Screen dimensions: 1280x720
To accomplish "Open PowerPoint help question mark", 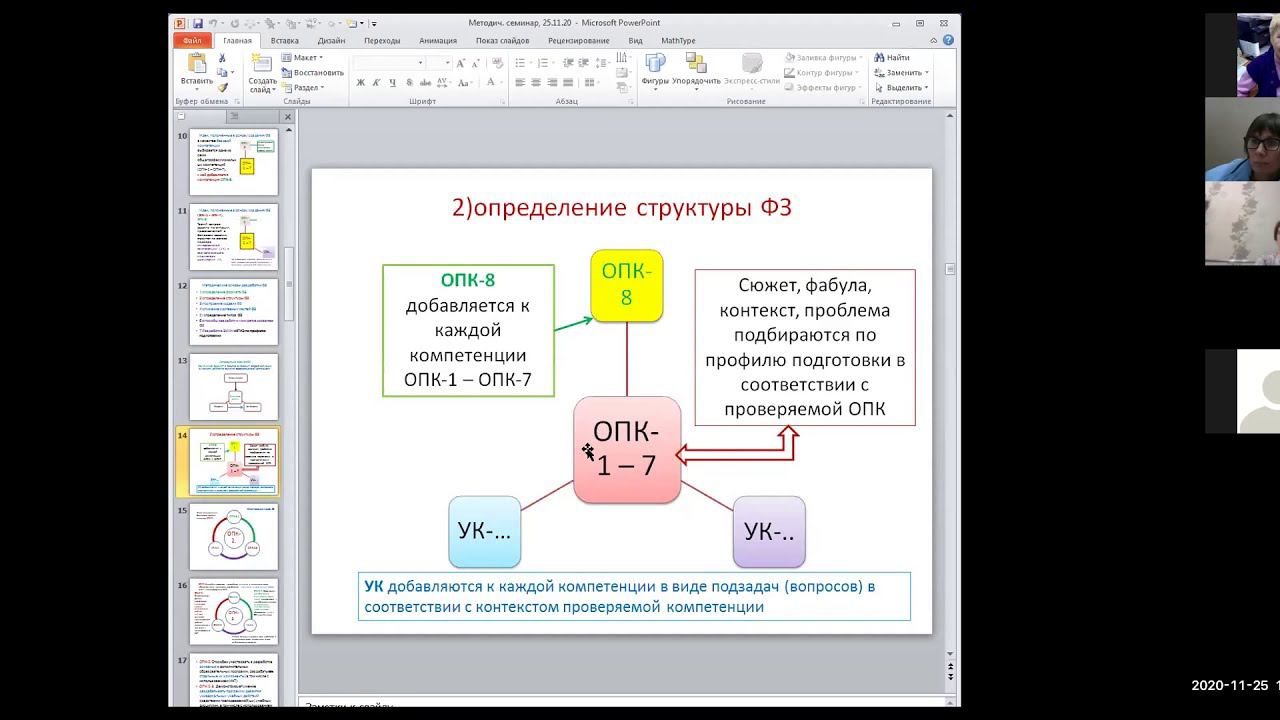I will 948,41.
